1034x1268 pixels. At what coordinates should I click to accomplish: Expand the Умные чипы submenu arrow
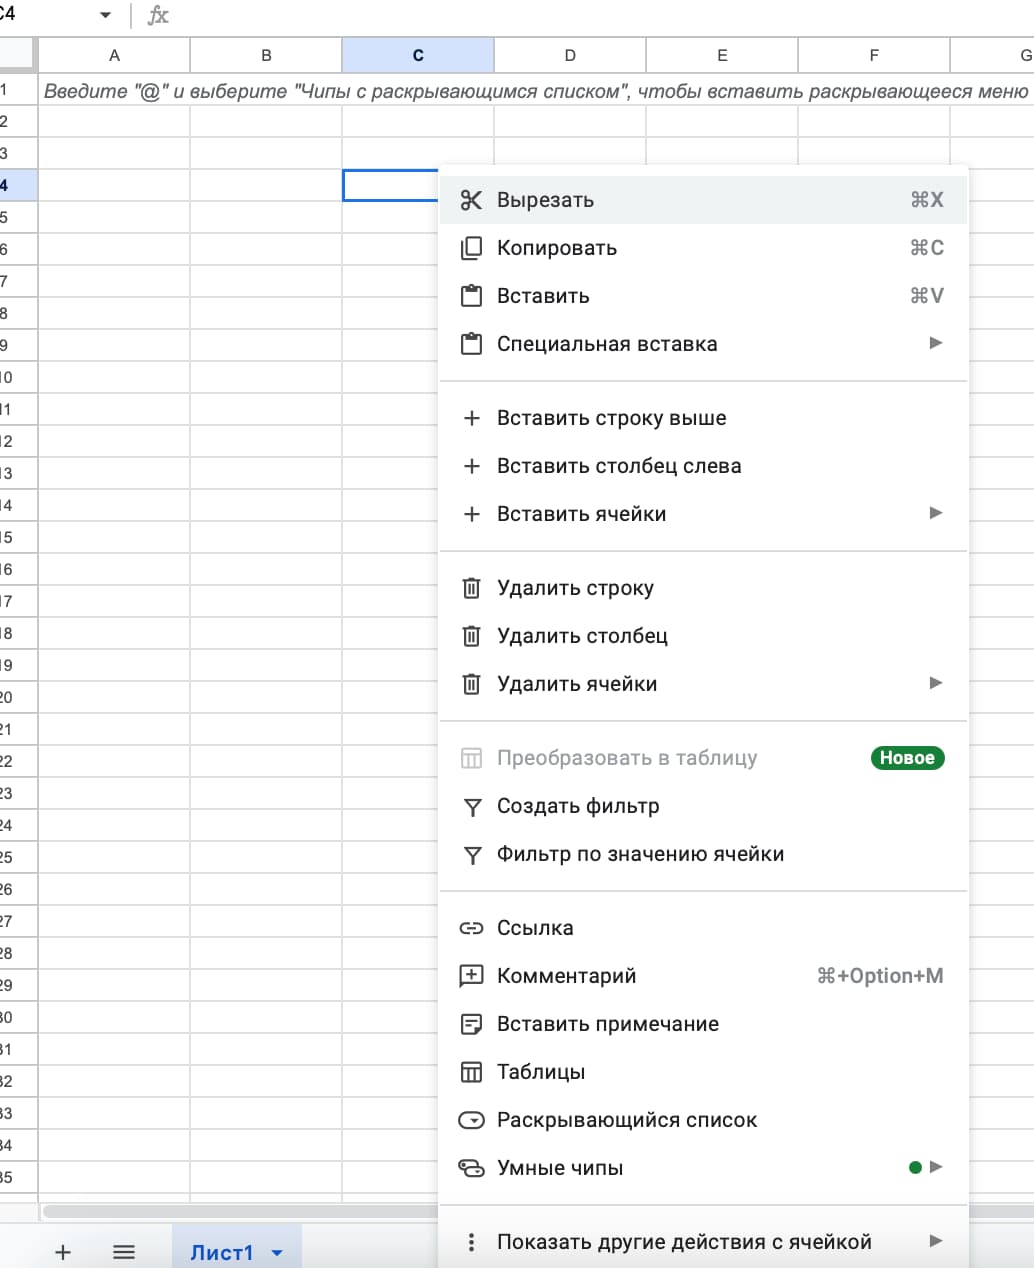(936, 1167)
